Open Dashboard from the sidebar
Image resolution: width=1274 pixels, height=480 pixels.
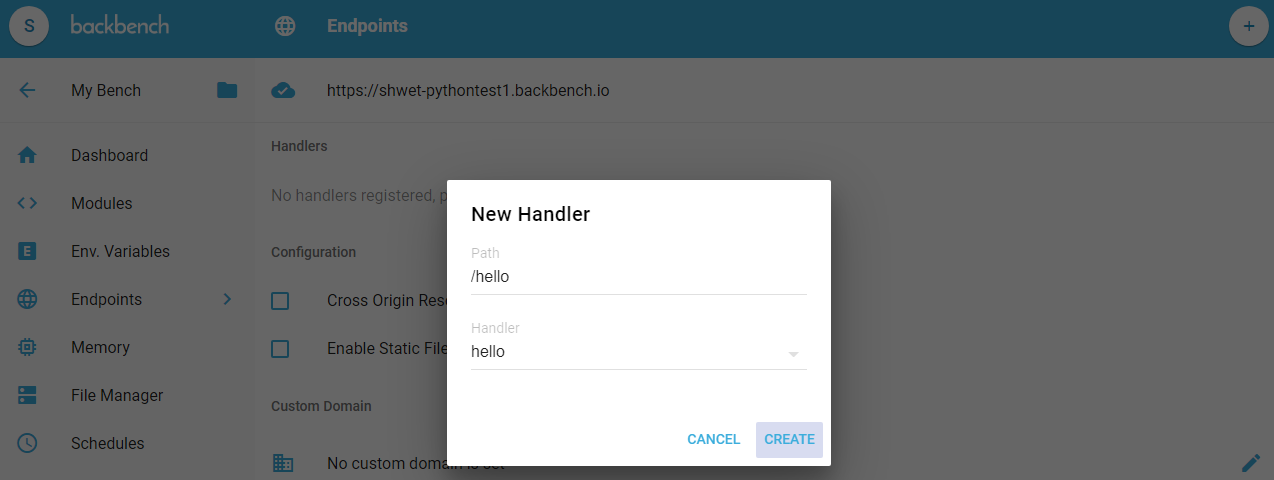110,155
